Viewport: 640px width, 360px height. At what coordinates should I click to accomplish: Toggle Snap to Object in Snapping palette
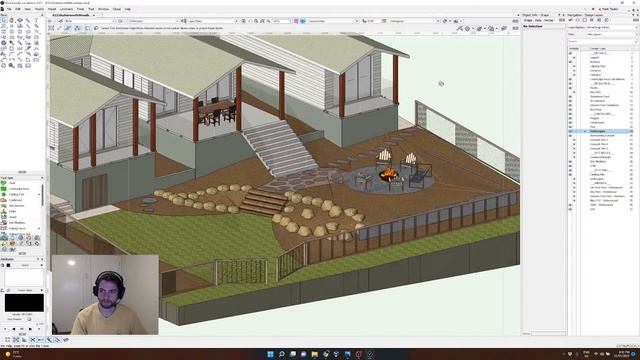pyautogui.click(x=16, y=340)
